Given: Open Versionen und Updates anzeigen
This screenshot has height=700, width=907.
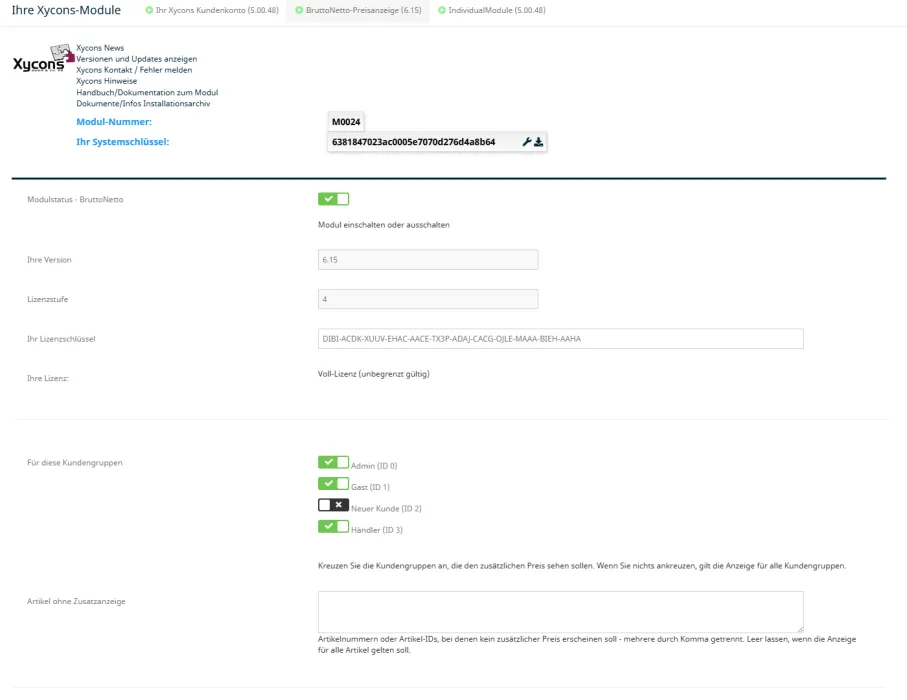Looking at the screenshot, I should [137, 58].
